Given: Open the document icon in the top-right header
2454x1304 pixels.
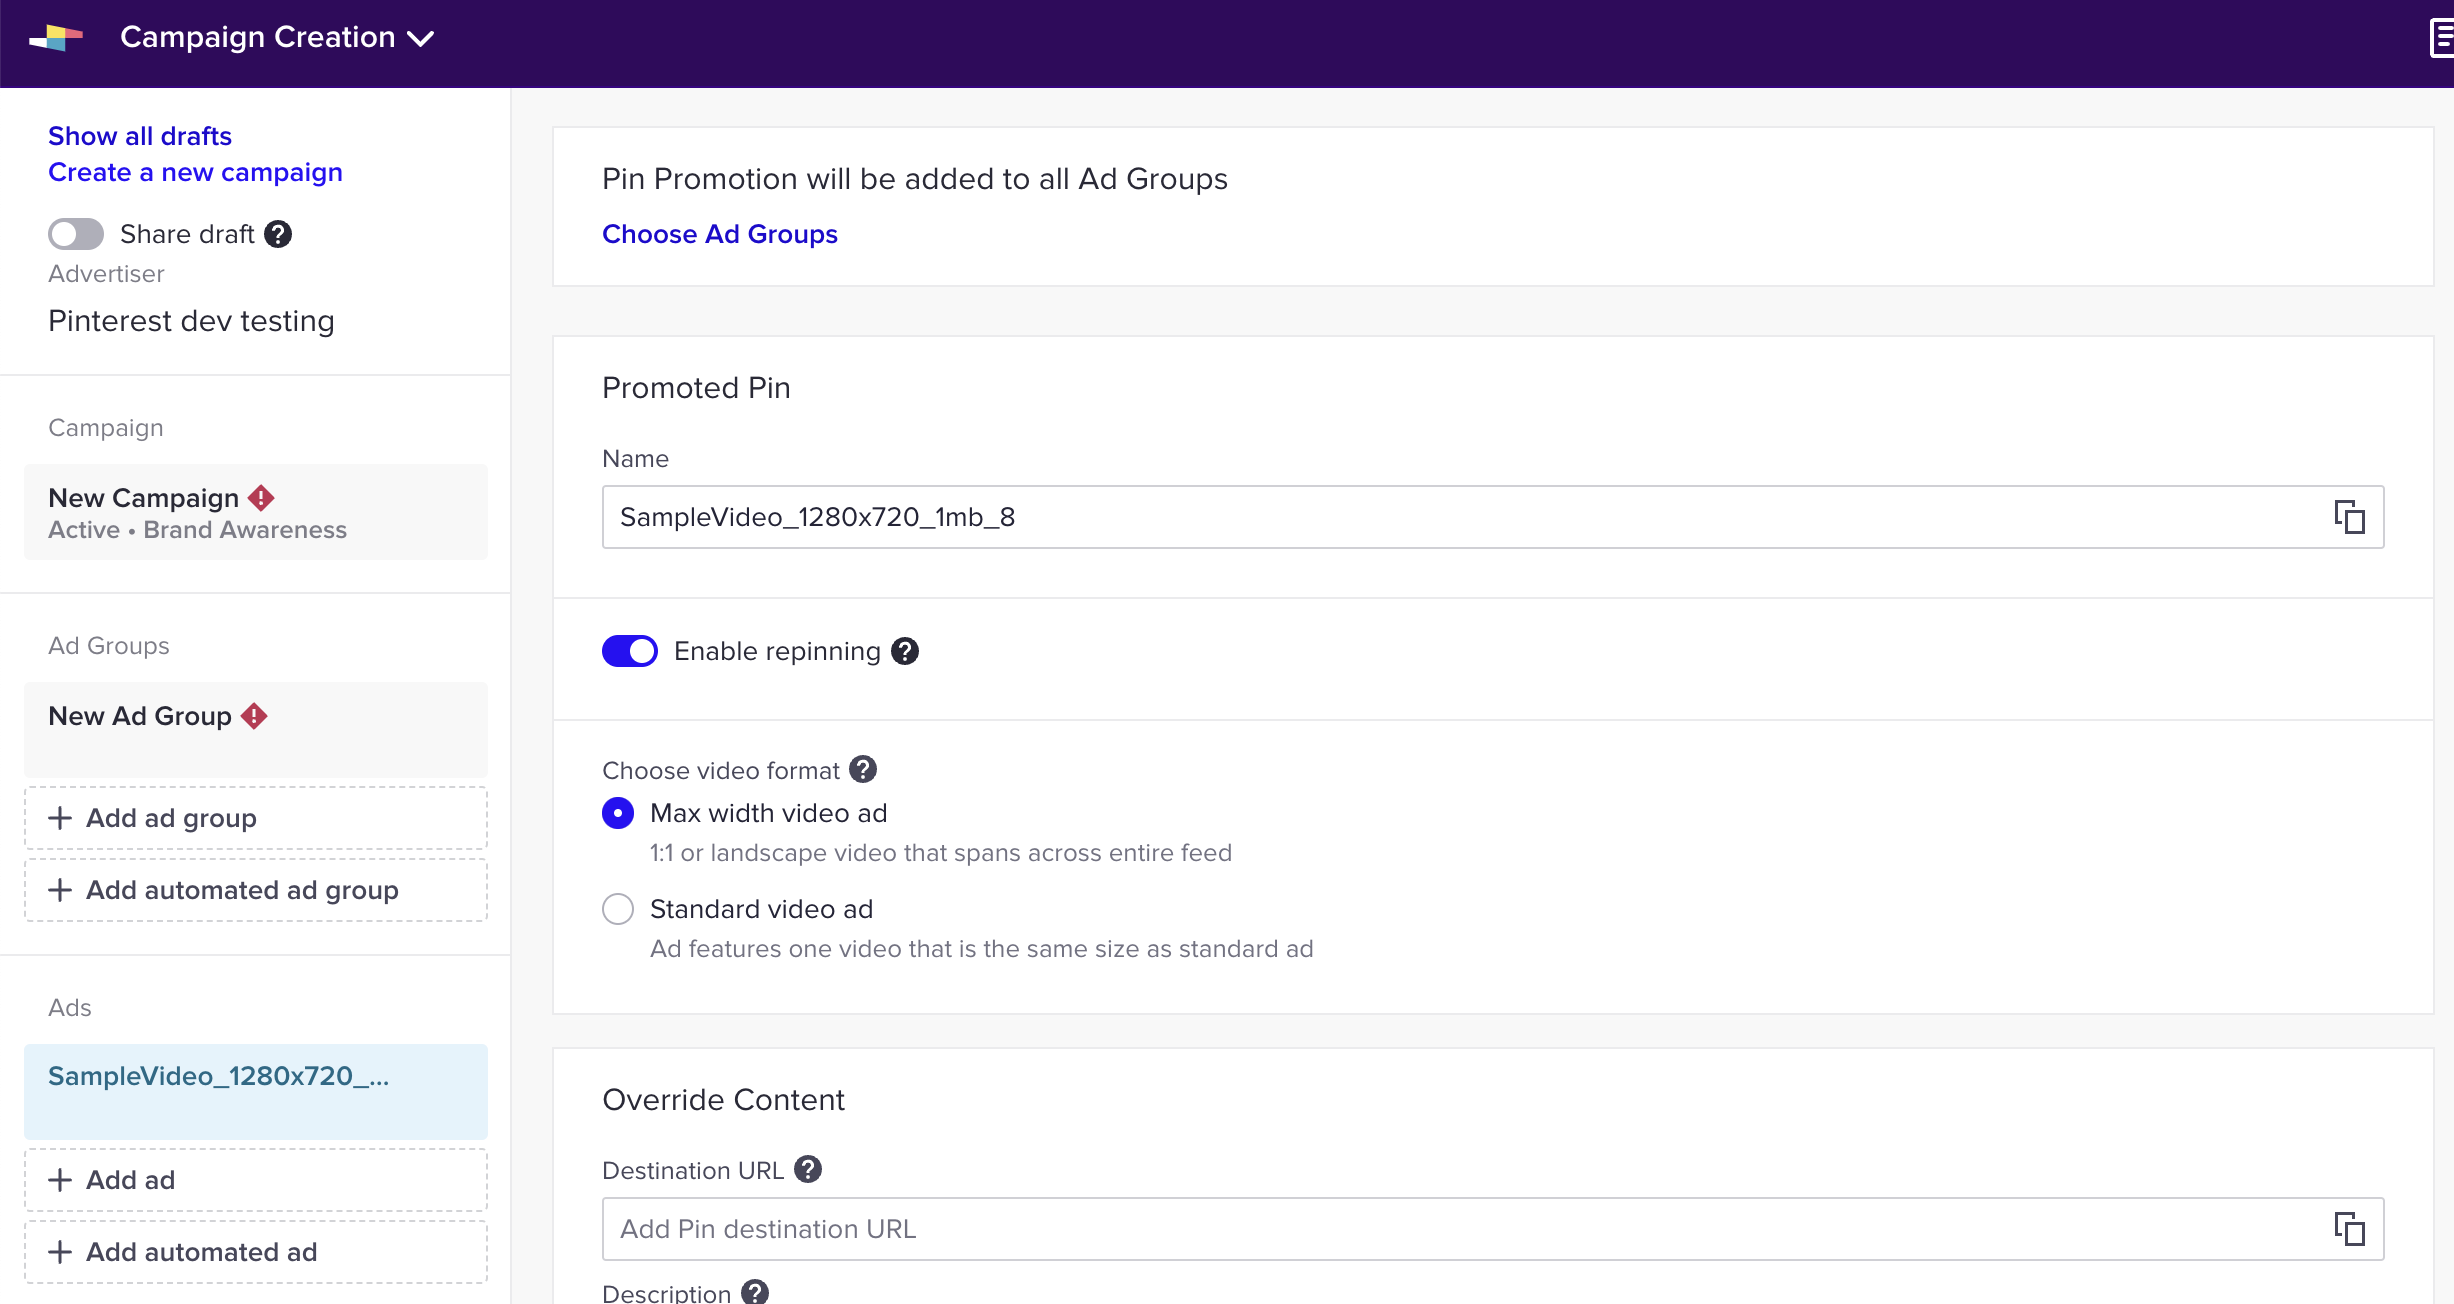Looking at the screenshot, I should 2441,38.
